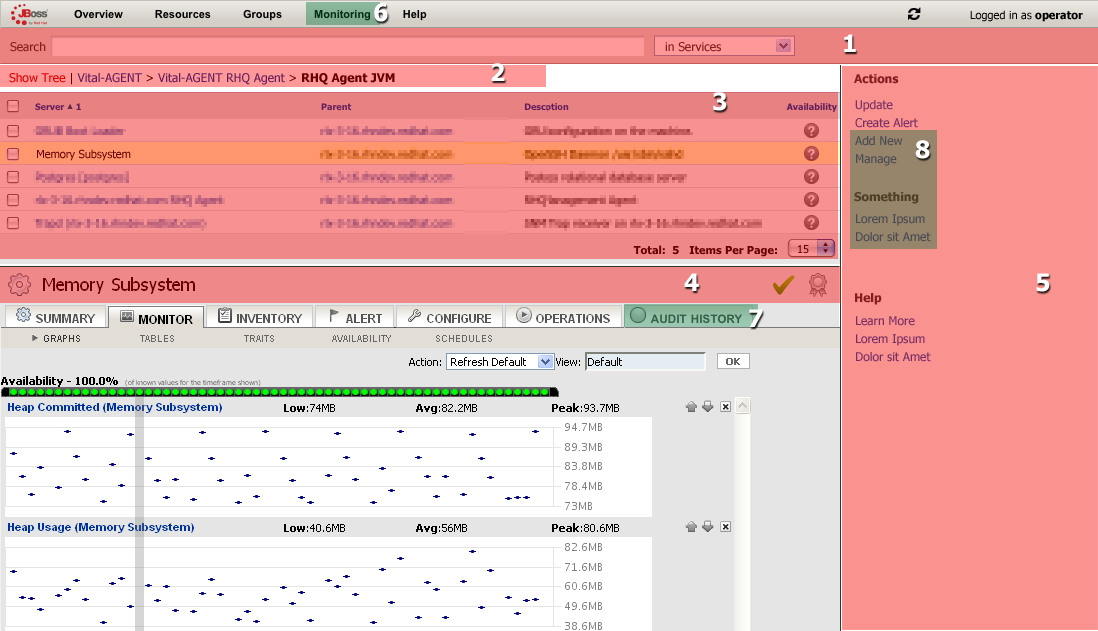Expand the Graphs subtab triangle

[35, 338]
